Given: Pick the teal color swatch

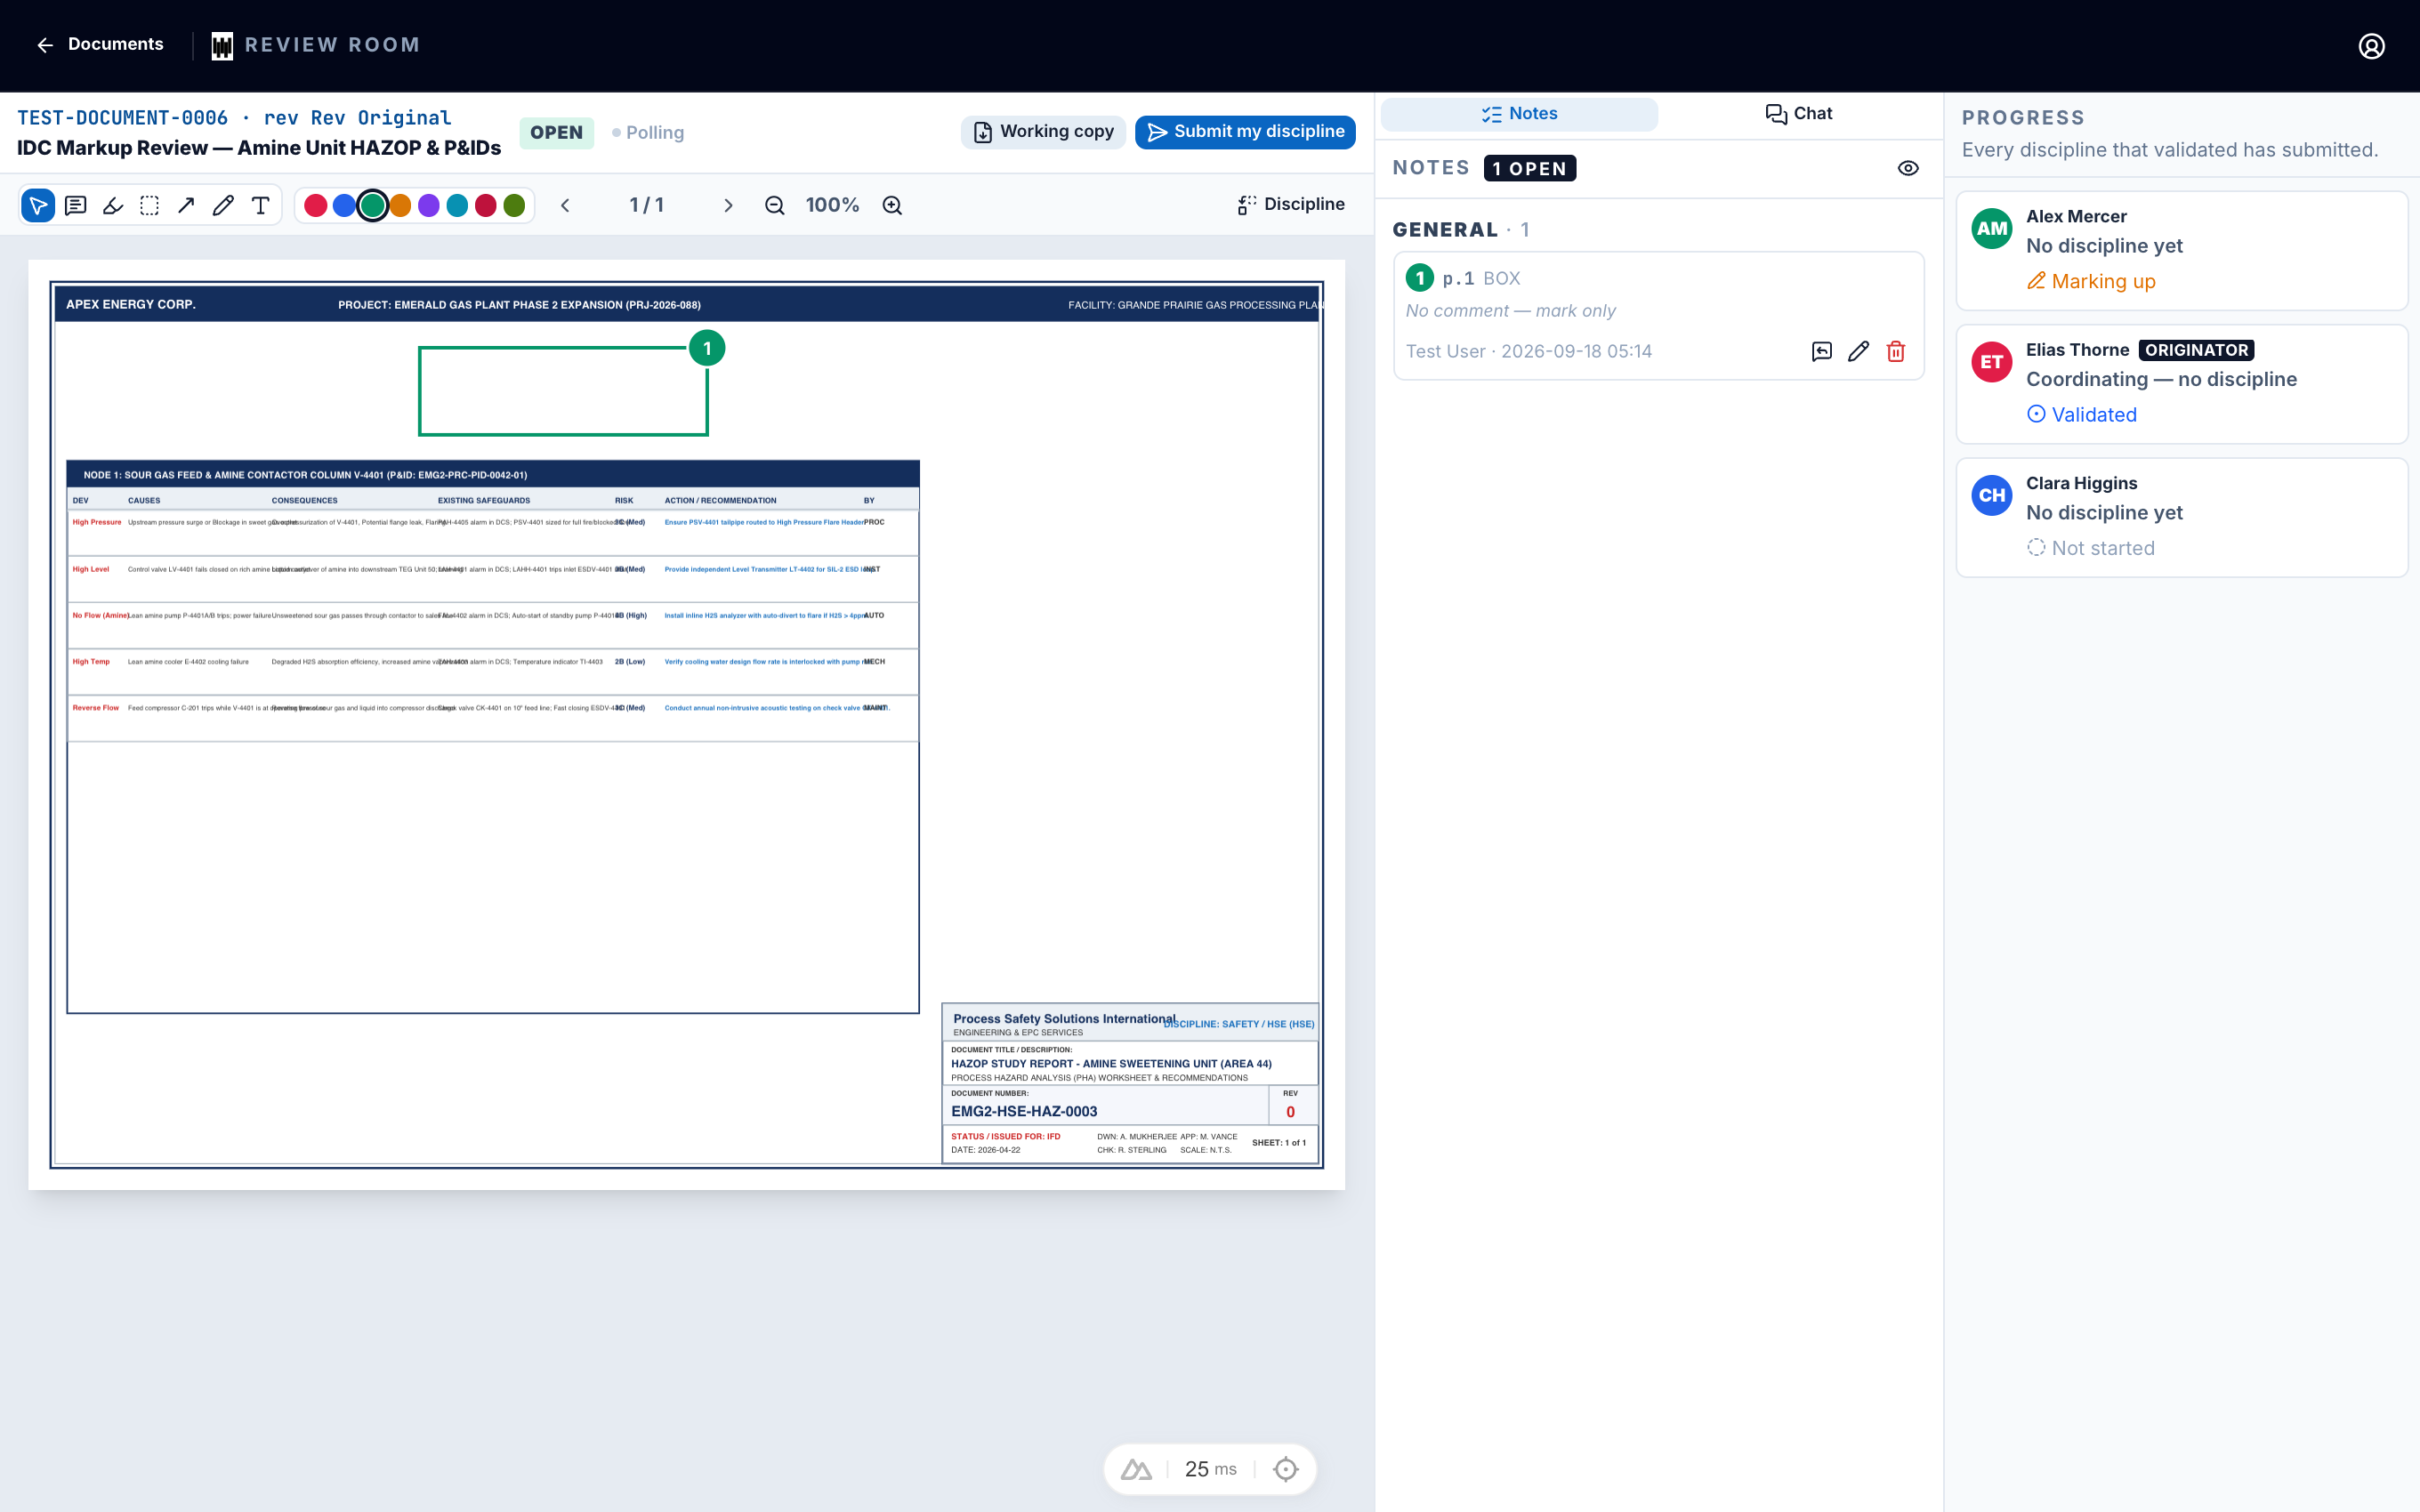Looking at the screenshot, I should tap(457, 205).
